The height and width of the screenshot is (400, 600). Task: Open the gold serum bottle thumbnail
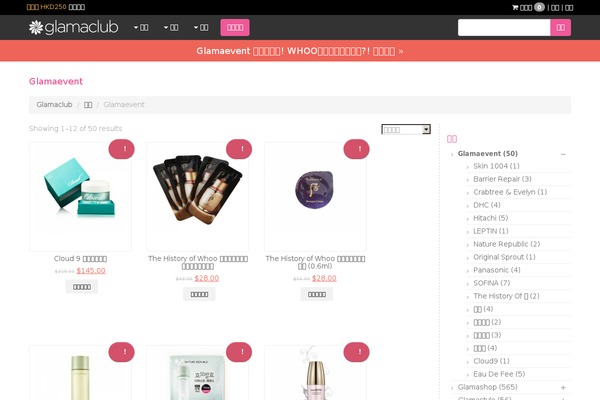(x=315, y=373)
